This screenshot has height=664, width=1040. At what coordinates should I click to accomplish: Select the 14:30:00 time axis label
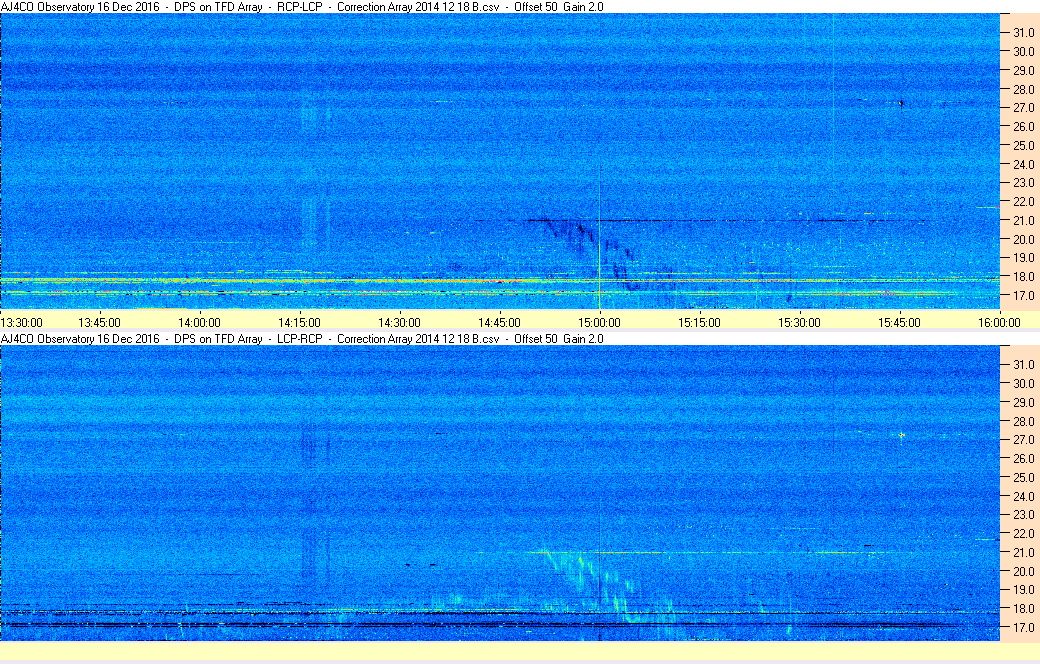click(399, 322)
